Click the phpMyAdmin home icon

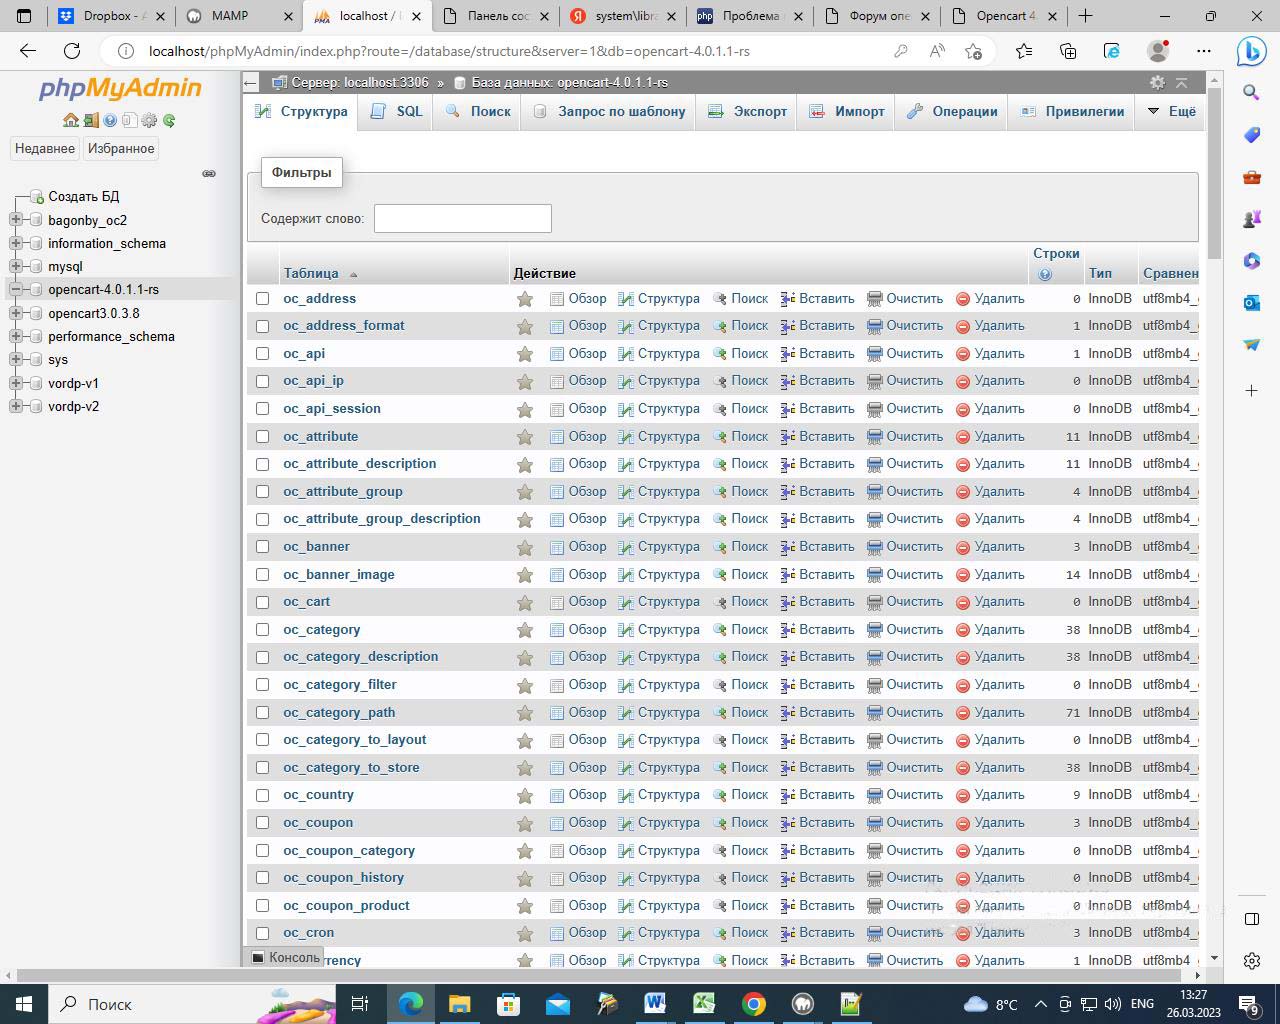[70, 120]
